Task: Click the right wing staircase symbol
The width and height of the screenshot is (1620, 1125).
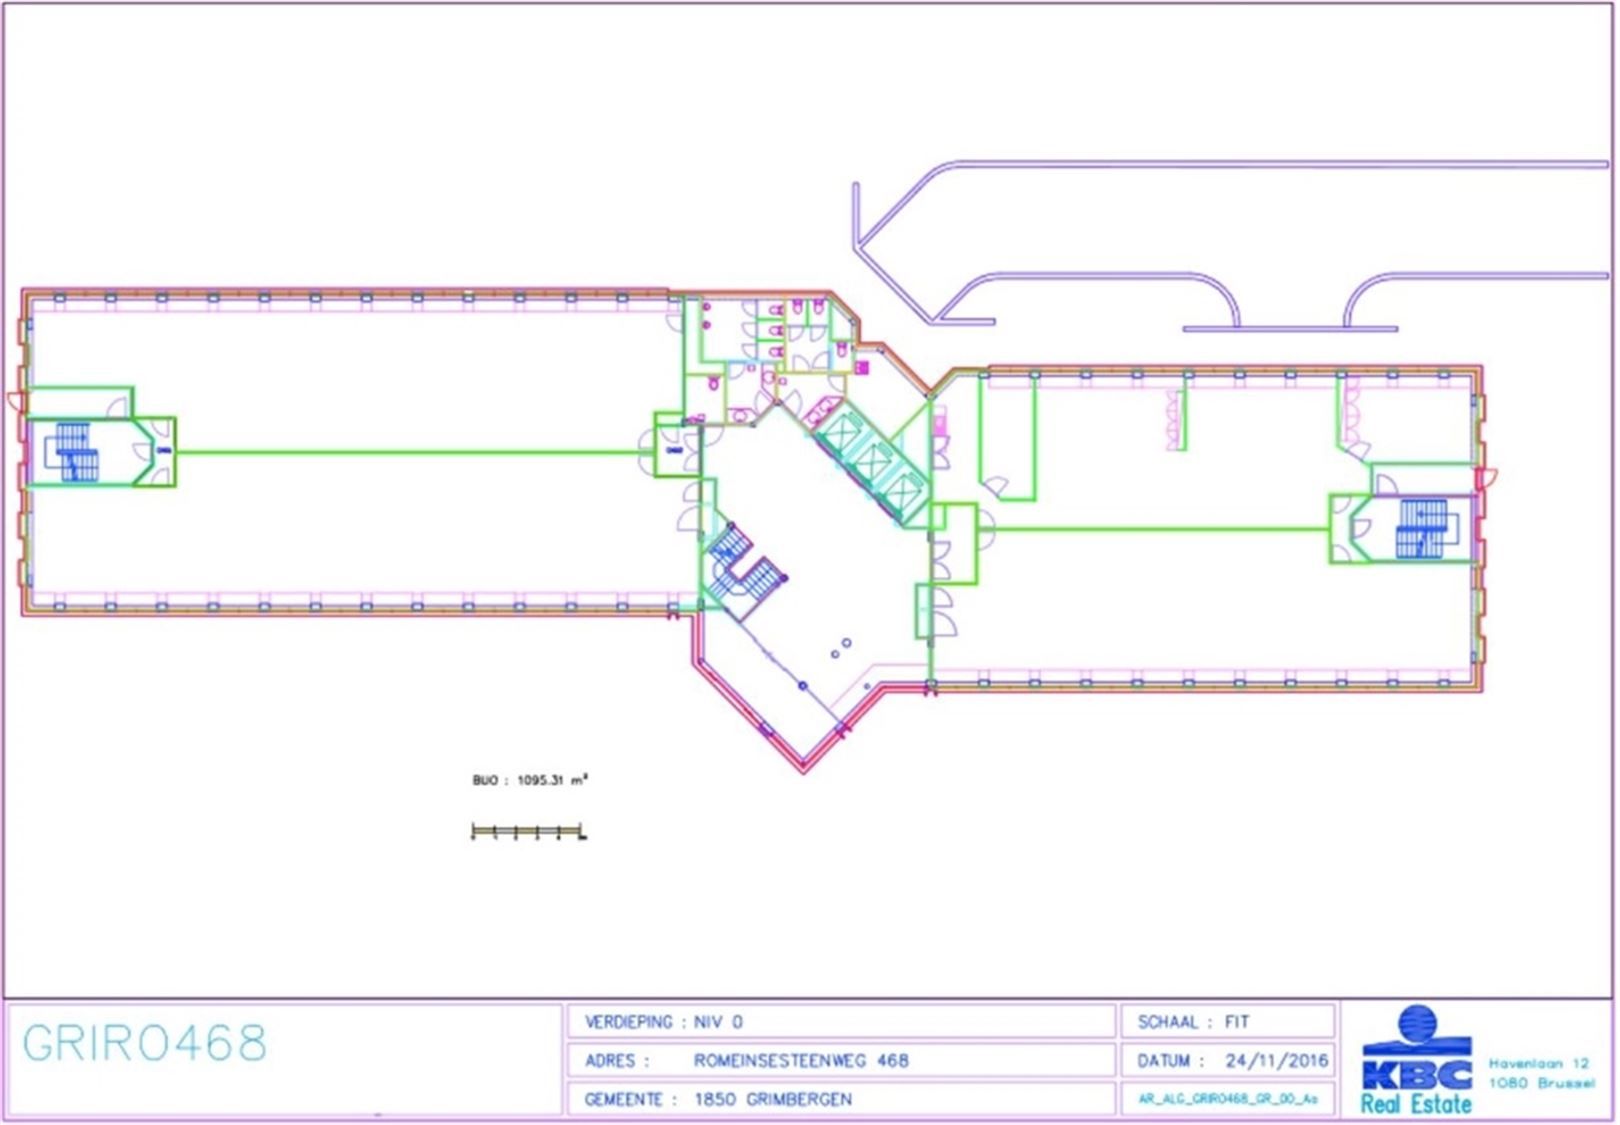Action: [1422, 528]
